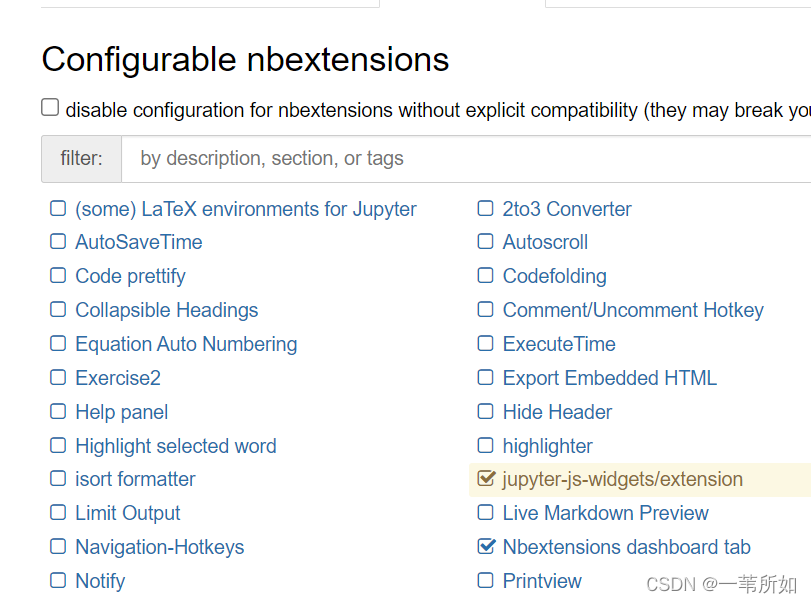Screen dimensions: 811x604
Task: Enable the Code prettify checkbox
Action: pyautogui.click(x=58, y=276)
